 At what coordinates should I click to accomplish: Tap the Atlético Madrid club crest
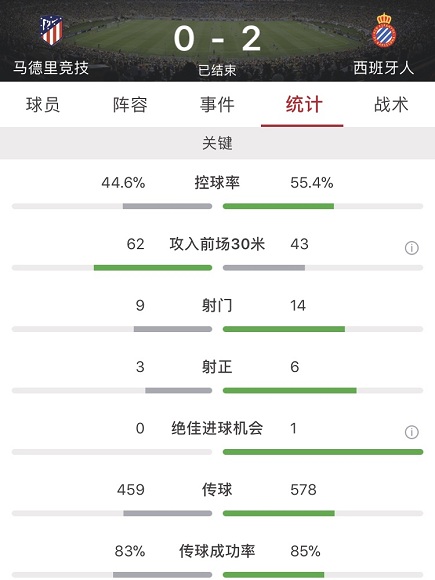point(51,30)
